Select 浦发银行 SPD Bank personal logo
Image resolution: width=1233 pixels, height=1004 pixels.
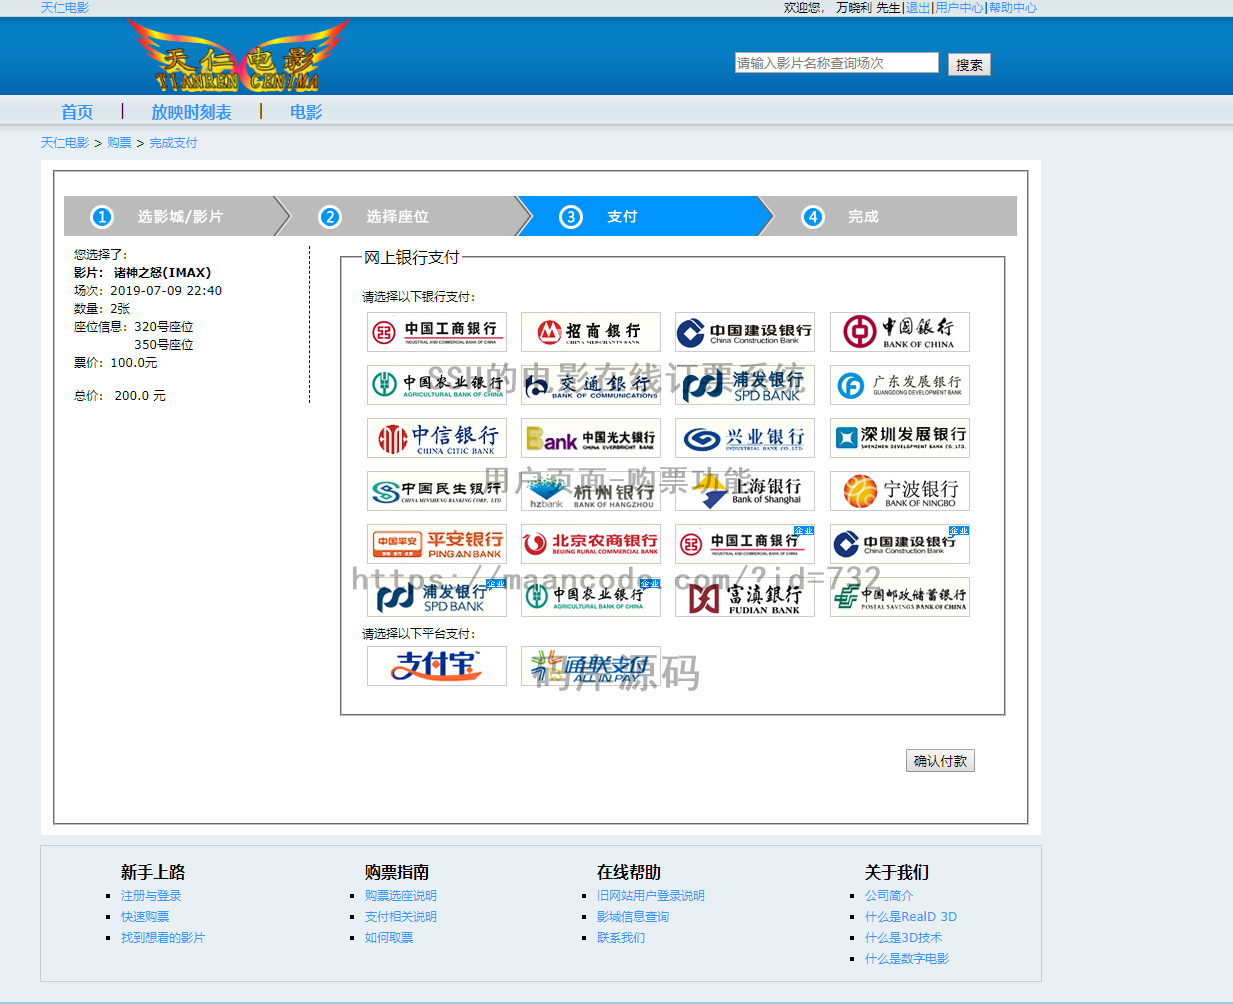[745, 385]
